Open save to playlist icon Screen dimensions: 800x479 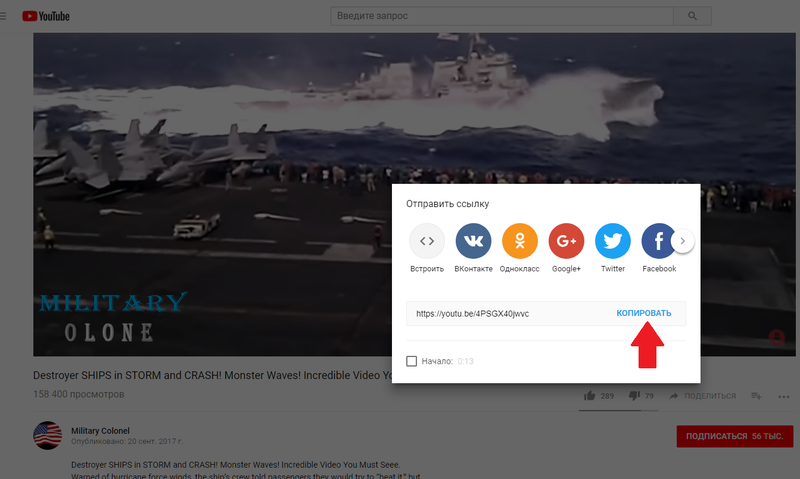point(757,396)
